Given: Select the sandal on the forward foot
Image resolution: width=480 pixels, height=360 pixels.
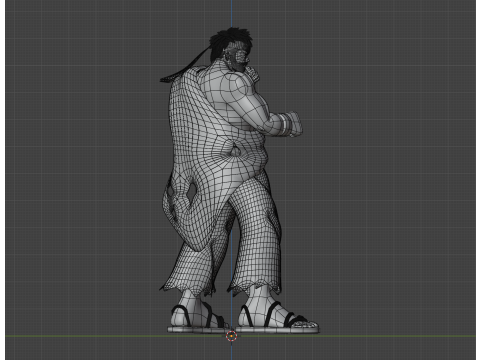Looking at the screenshot, I should tap(278, 318).
